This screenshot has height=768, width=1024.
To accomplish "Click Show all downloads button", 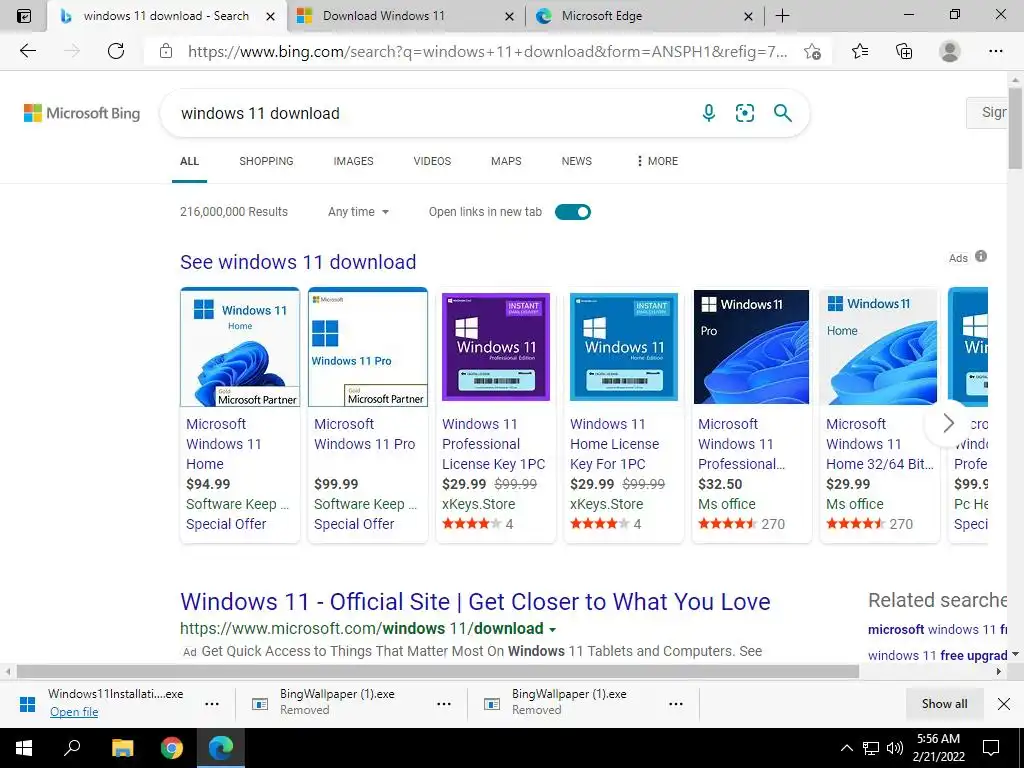I will [x=944, y=703].
